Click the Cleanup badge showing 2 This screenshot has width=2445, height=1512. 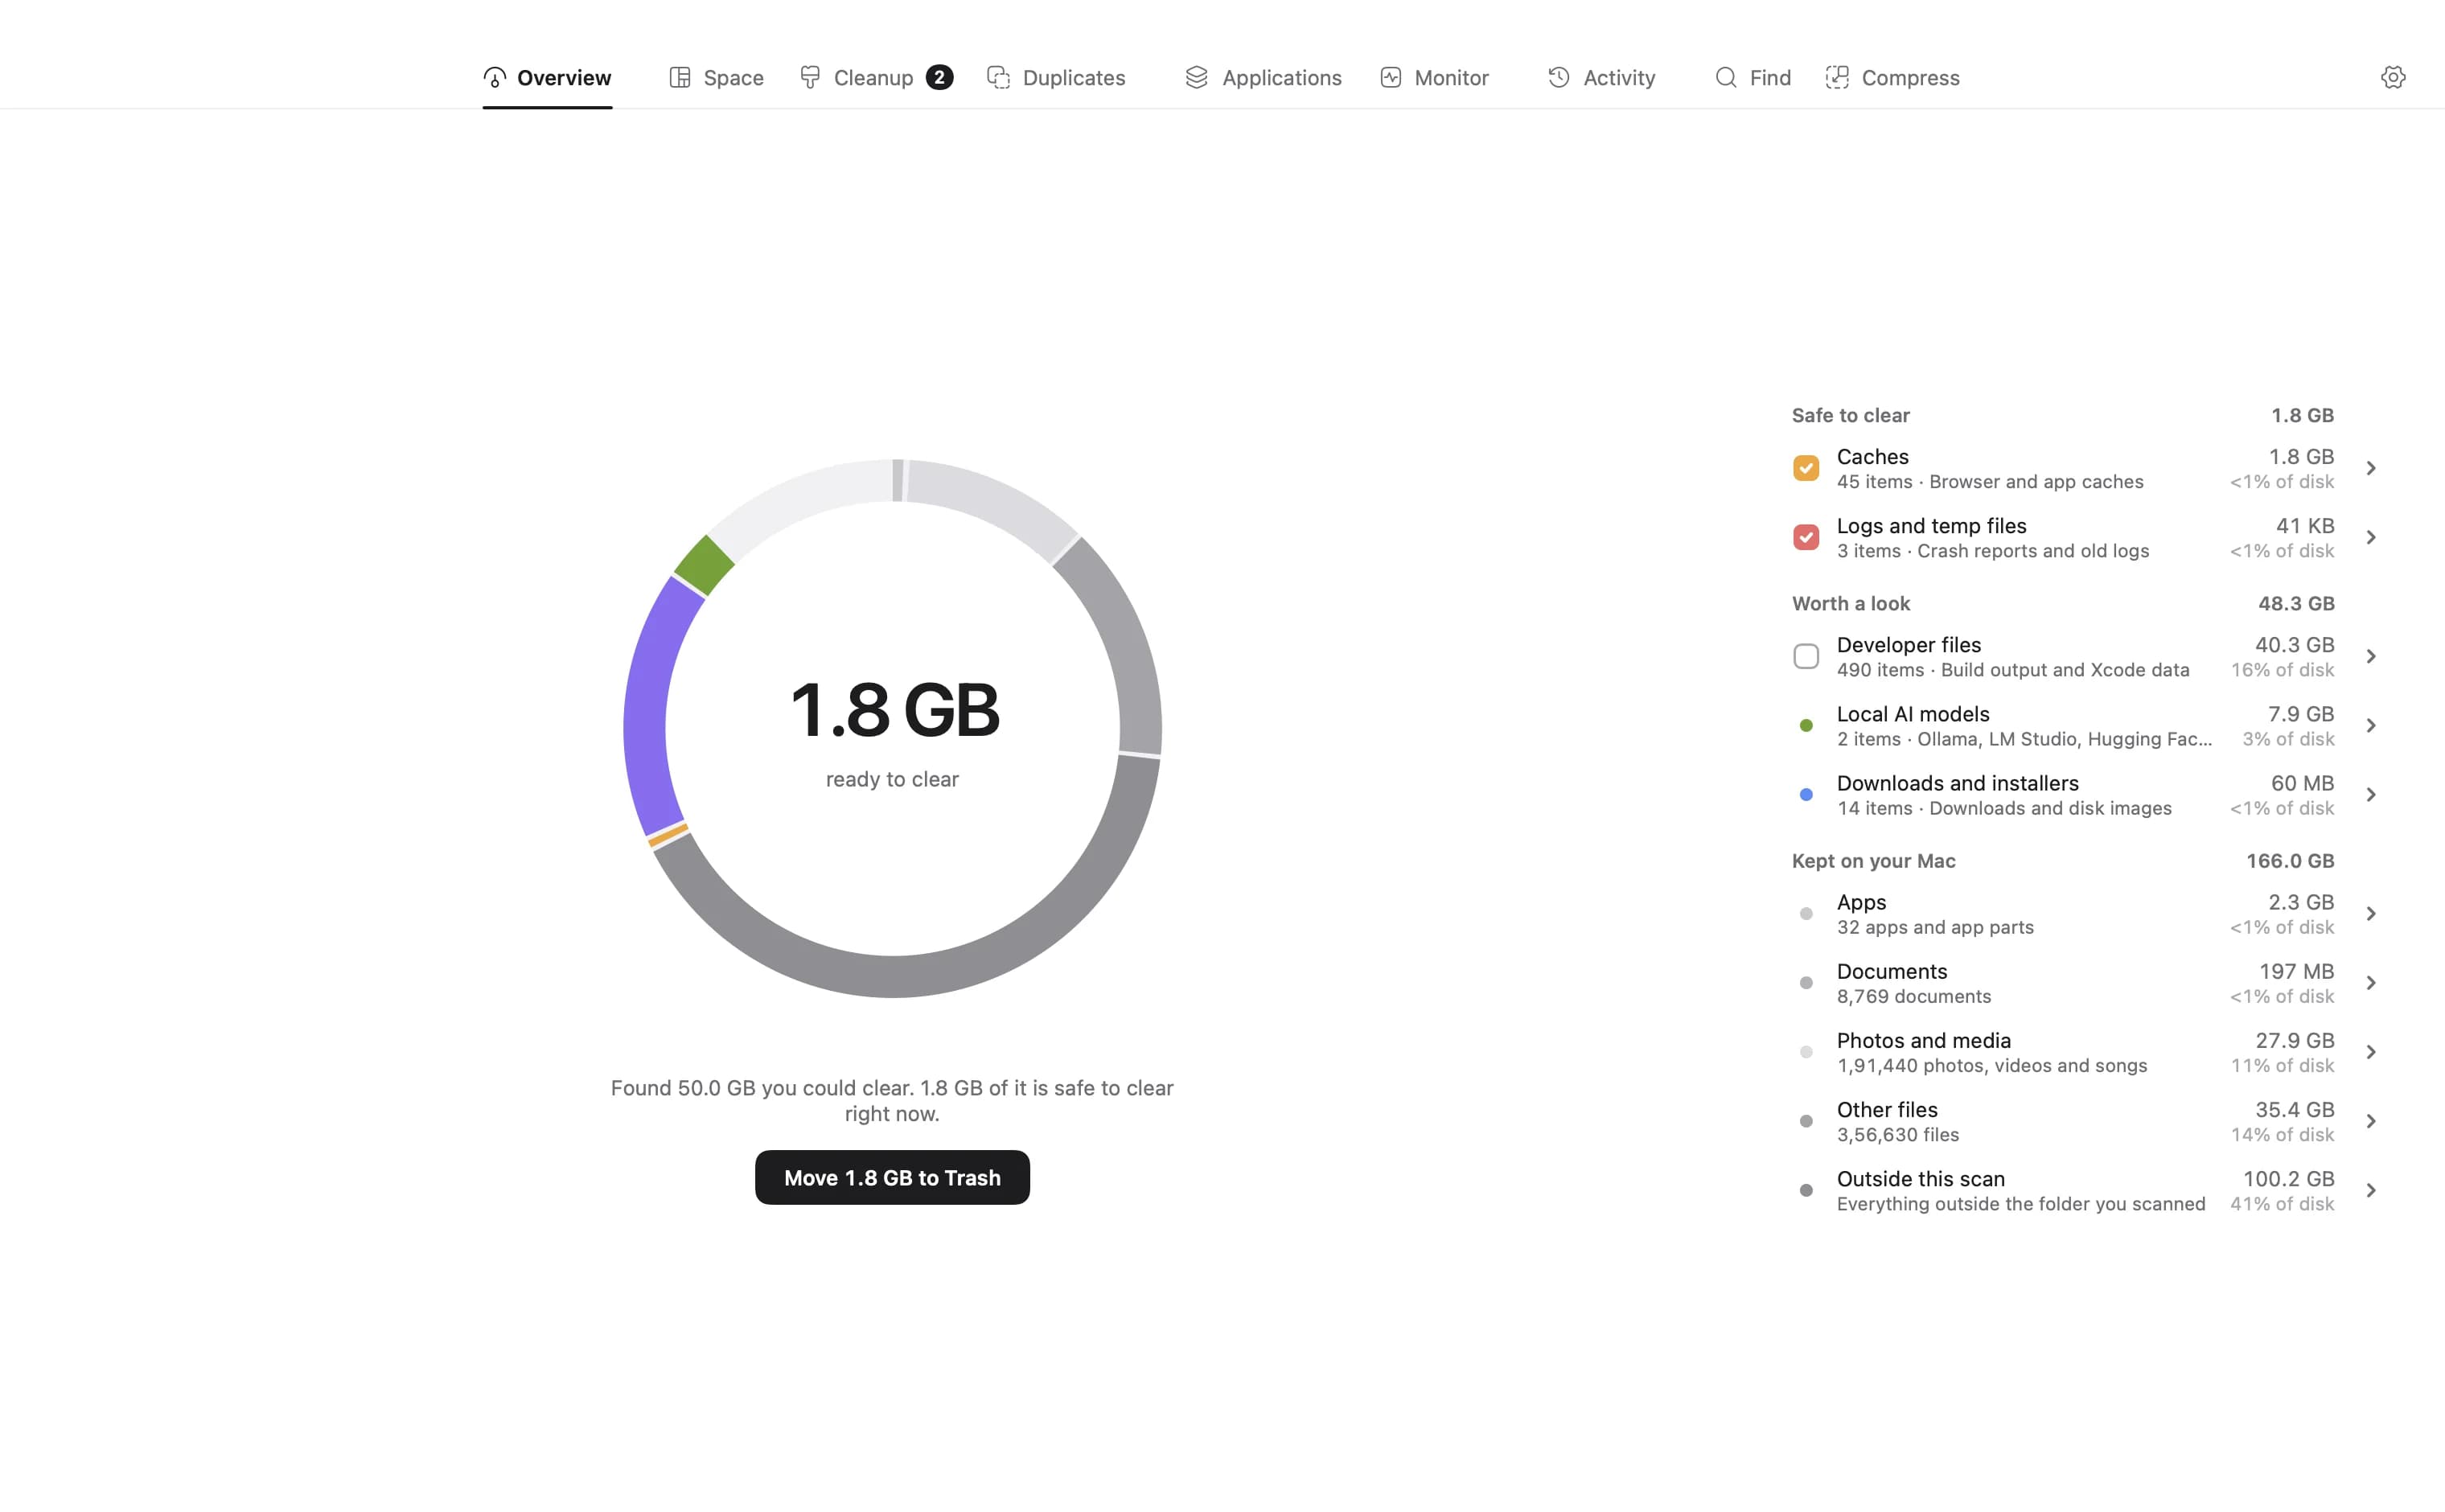939,77
